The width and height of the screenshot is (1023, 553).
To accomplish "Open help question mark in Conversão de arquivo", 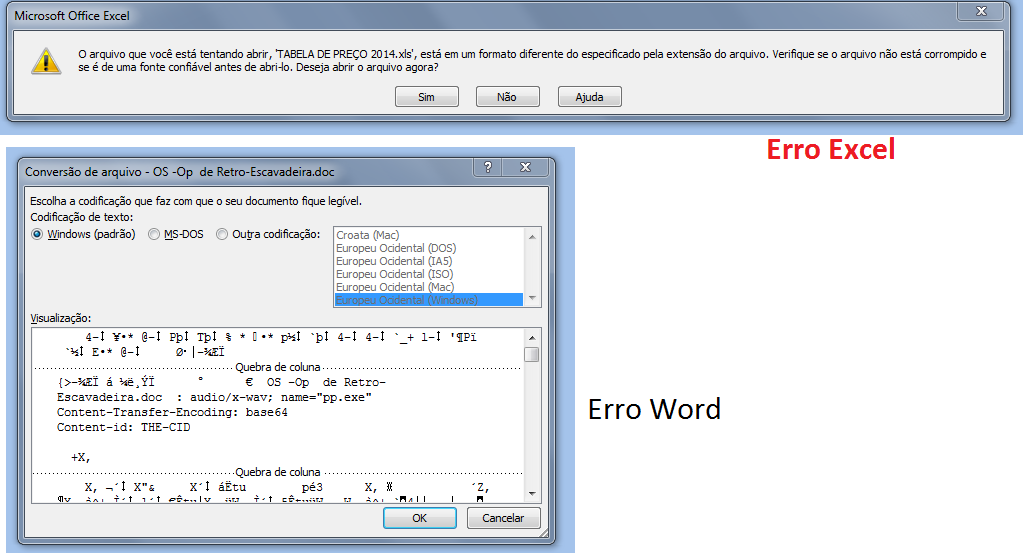I will [x=487, y=168].
